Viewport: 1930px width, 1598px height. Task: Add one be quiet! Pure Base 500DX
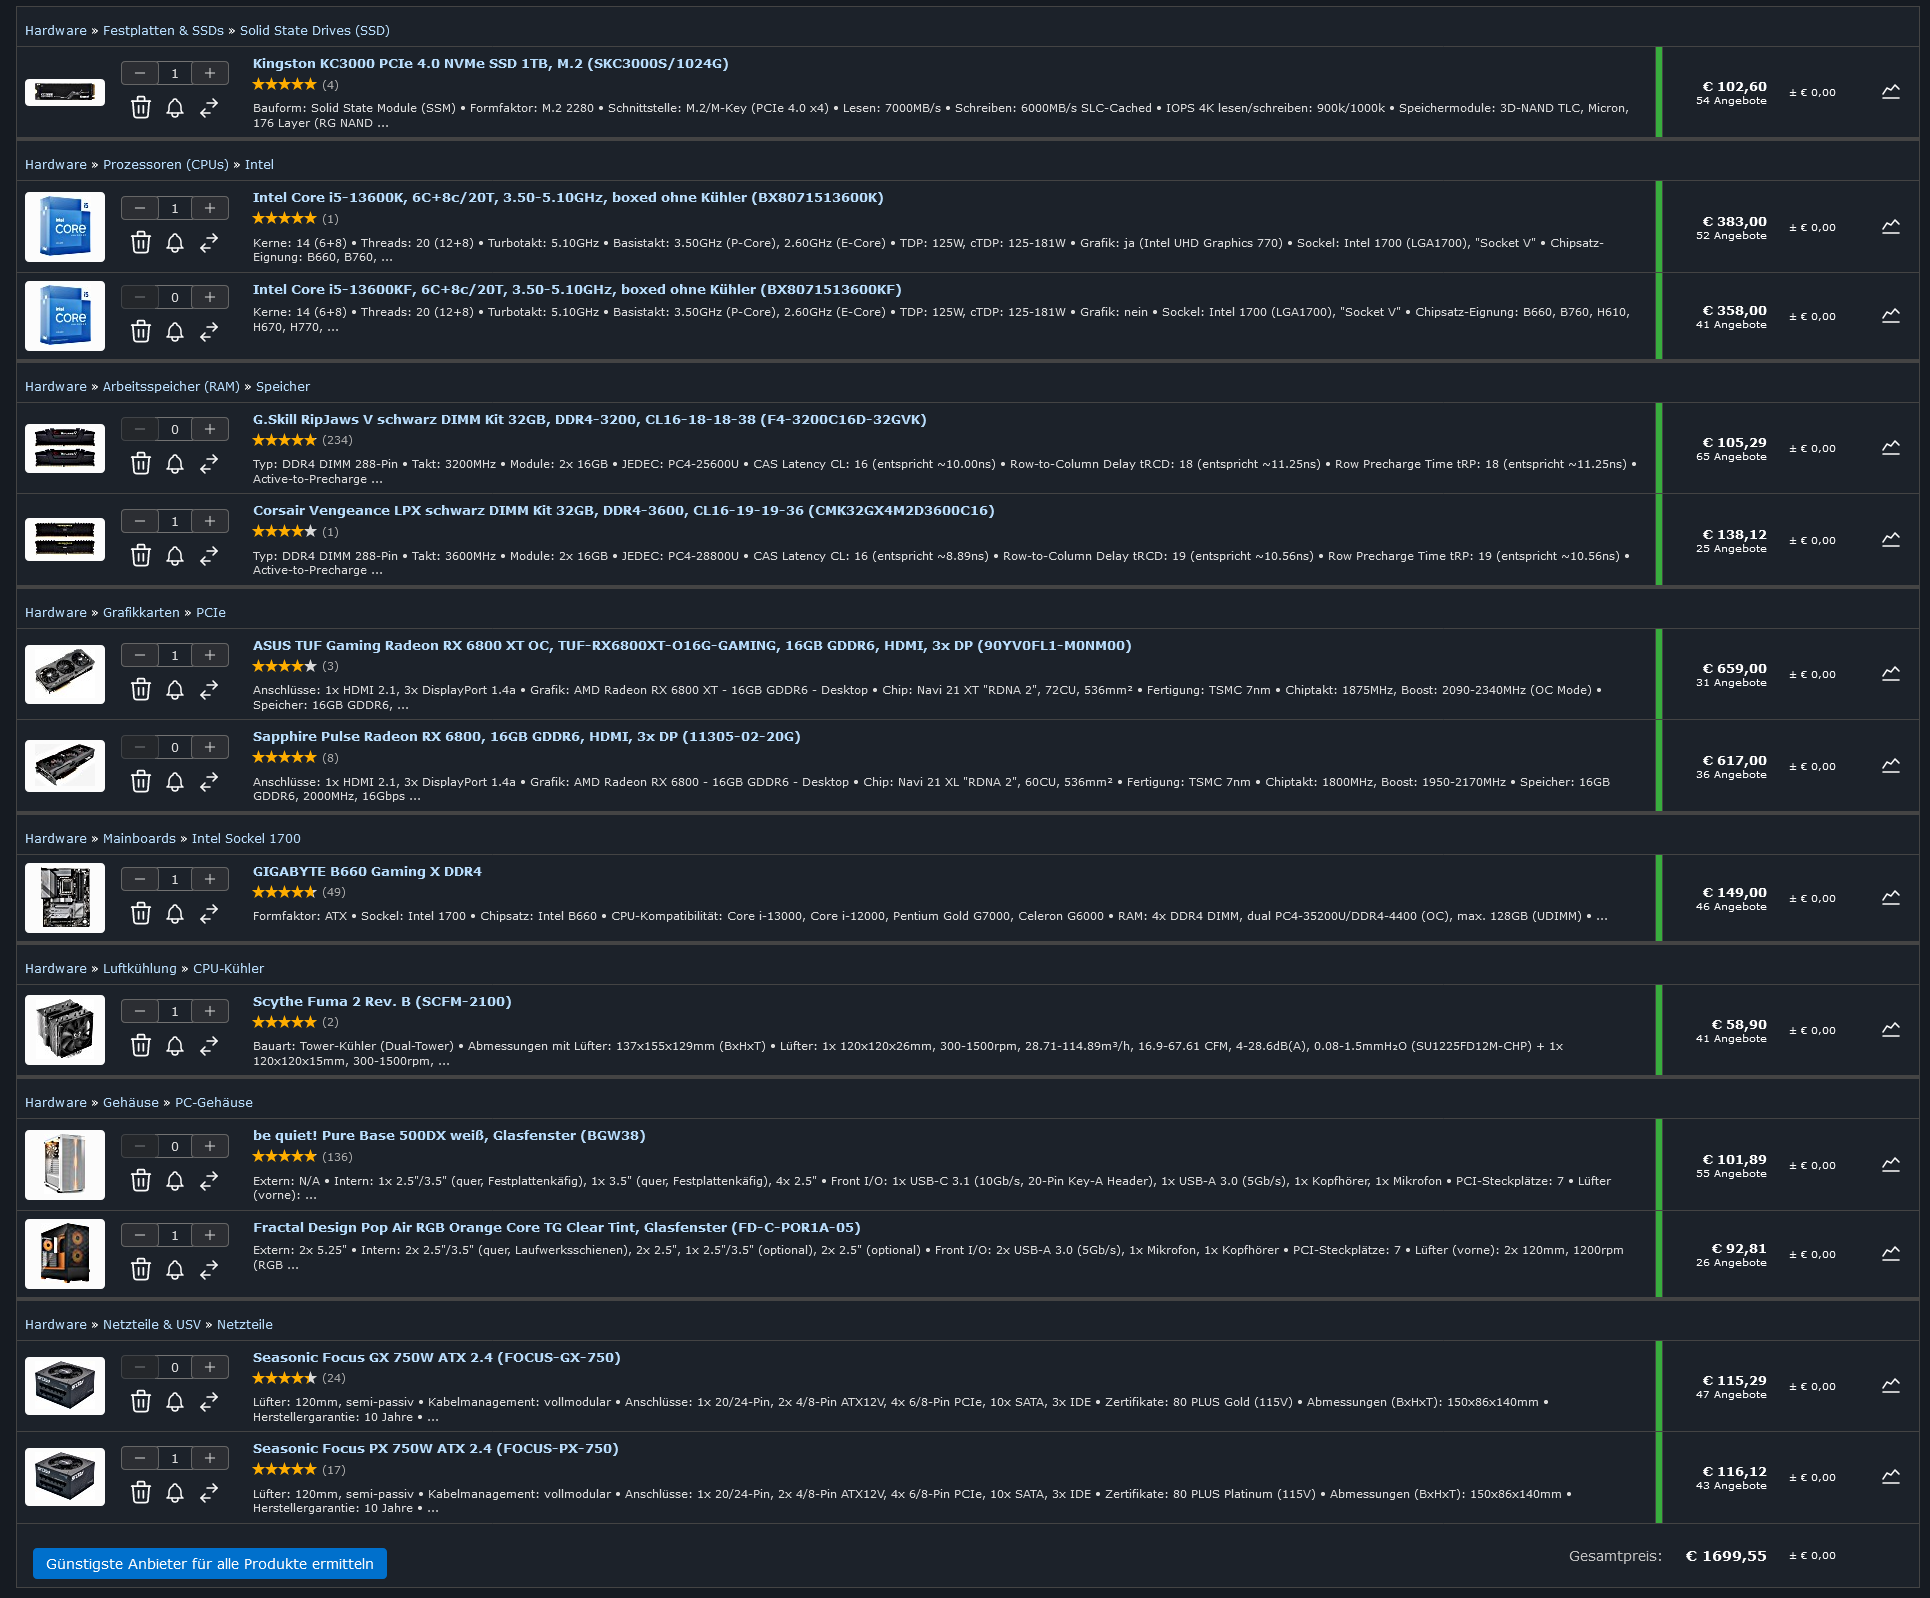tap(210, 1147)
